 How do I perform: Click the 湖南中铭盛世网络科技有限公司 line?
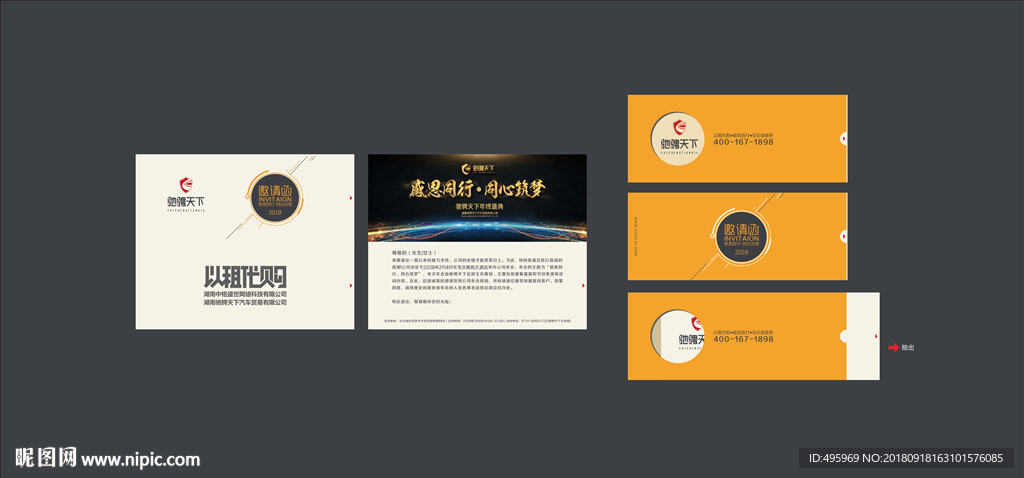click(245, 295)
